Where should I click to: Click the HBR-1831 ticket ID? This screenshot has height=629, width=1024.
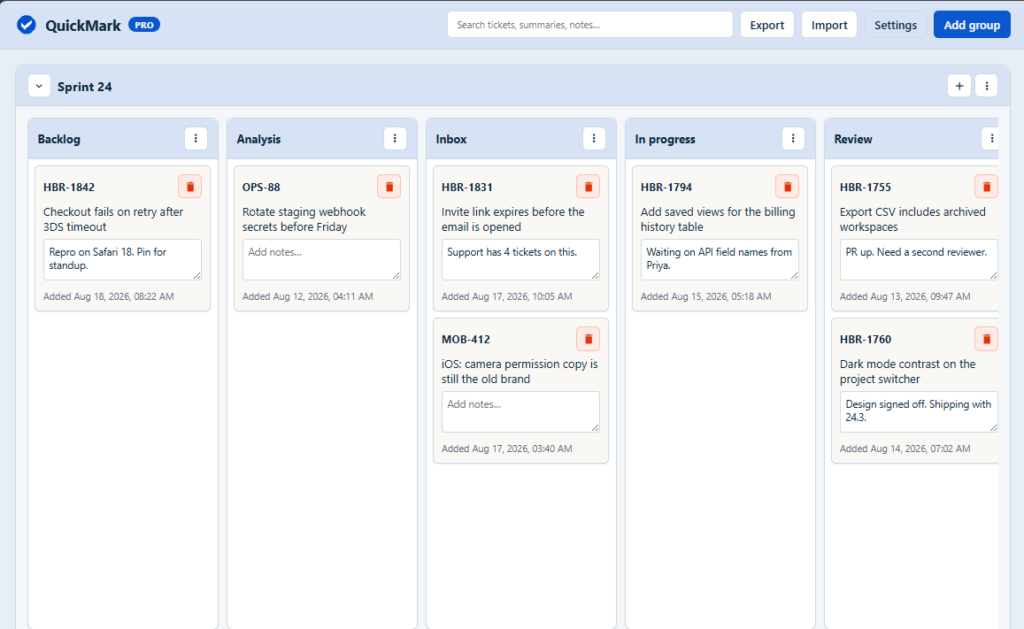pos(467,187)
